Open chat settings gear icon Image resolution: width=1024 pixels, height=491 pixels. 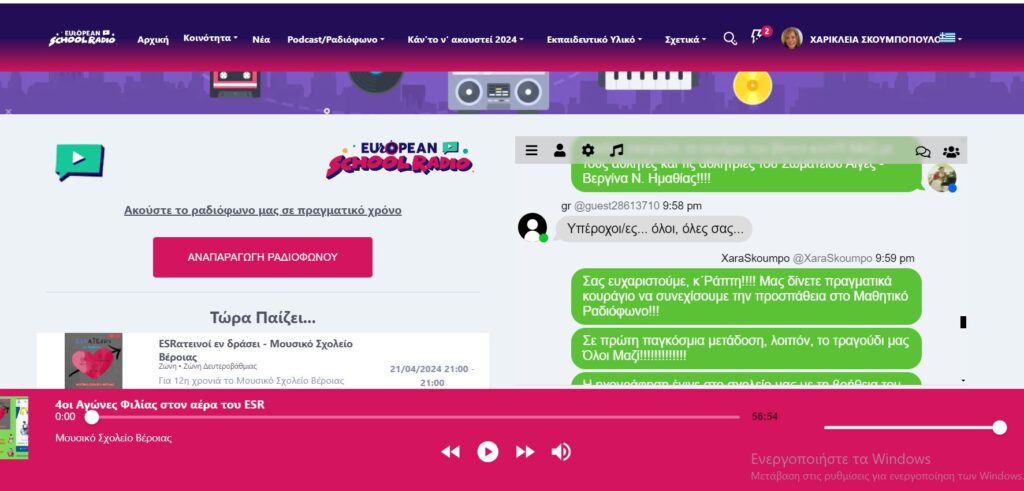pyautogui.click(x=588, y=151)
